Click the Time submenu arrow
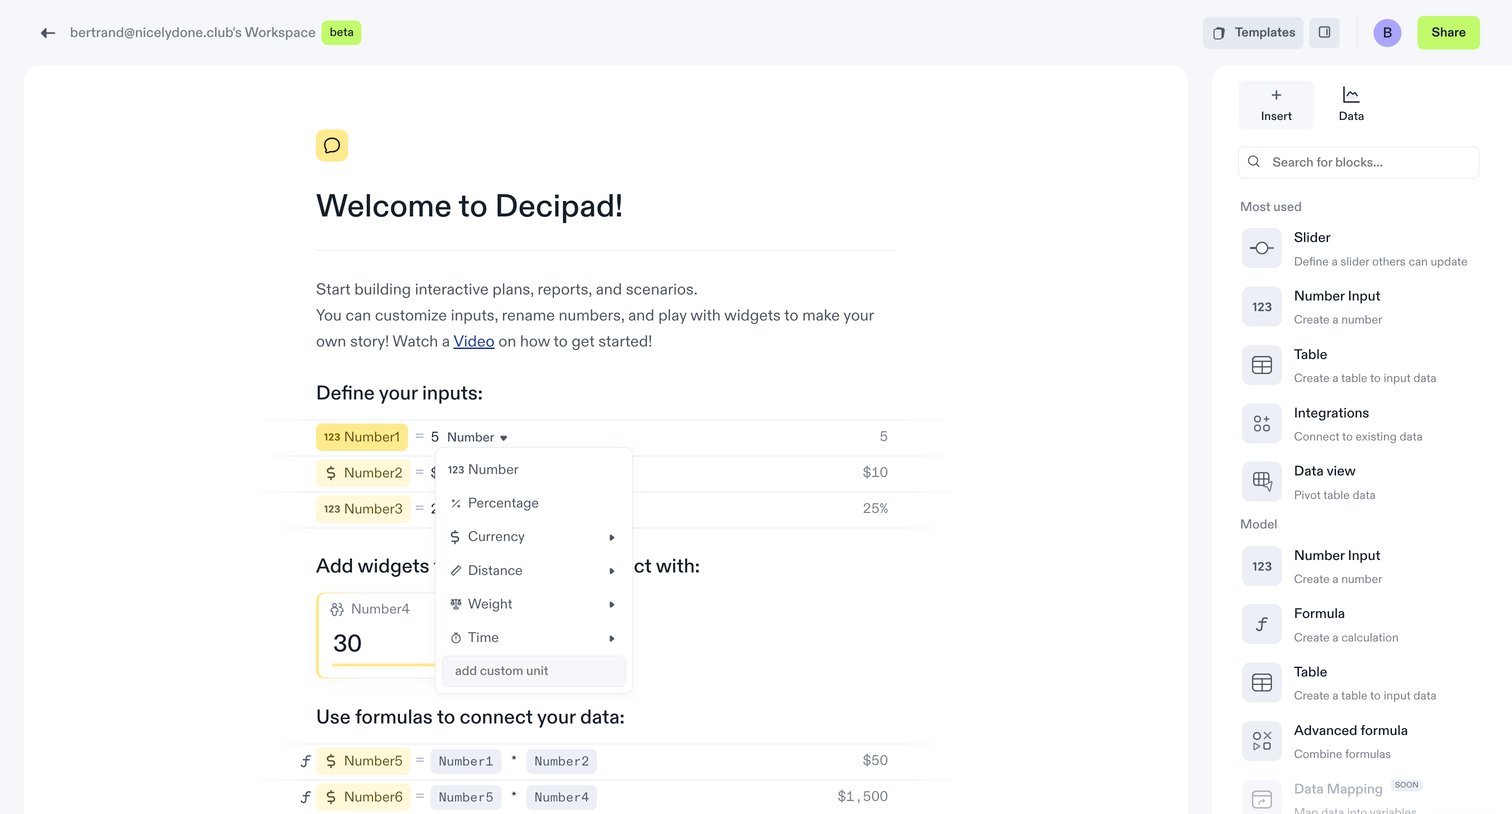The height and width of the screenshot is (814, 1512). coord(612,638)
